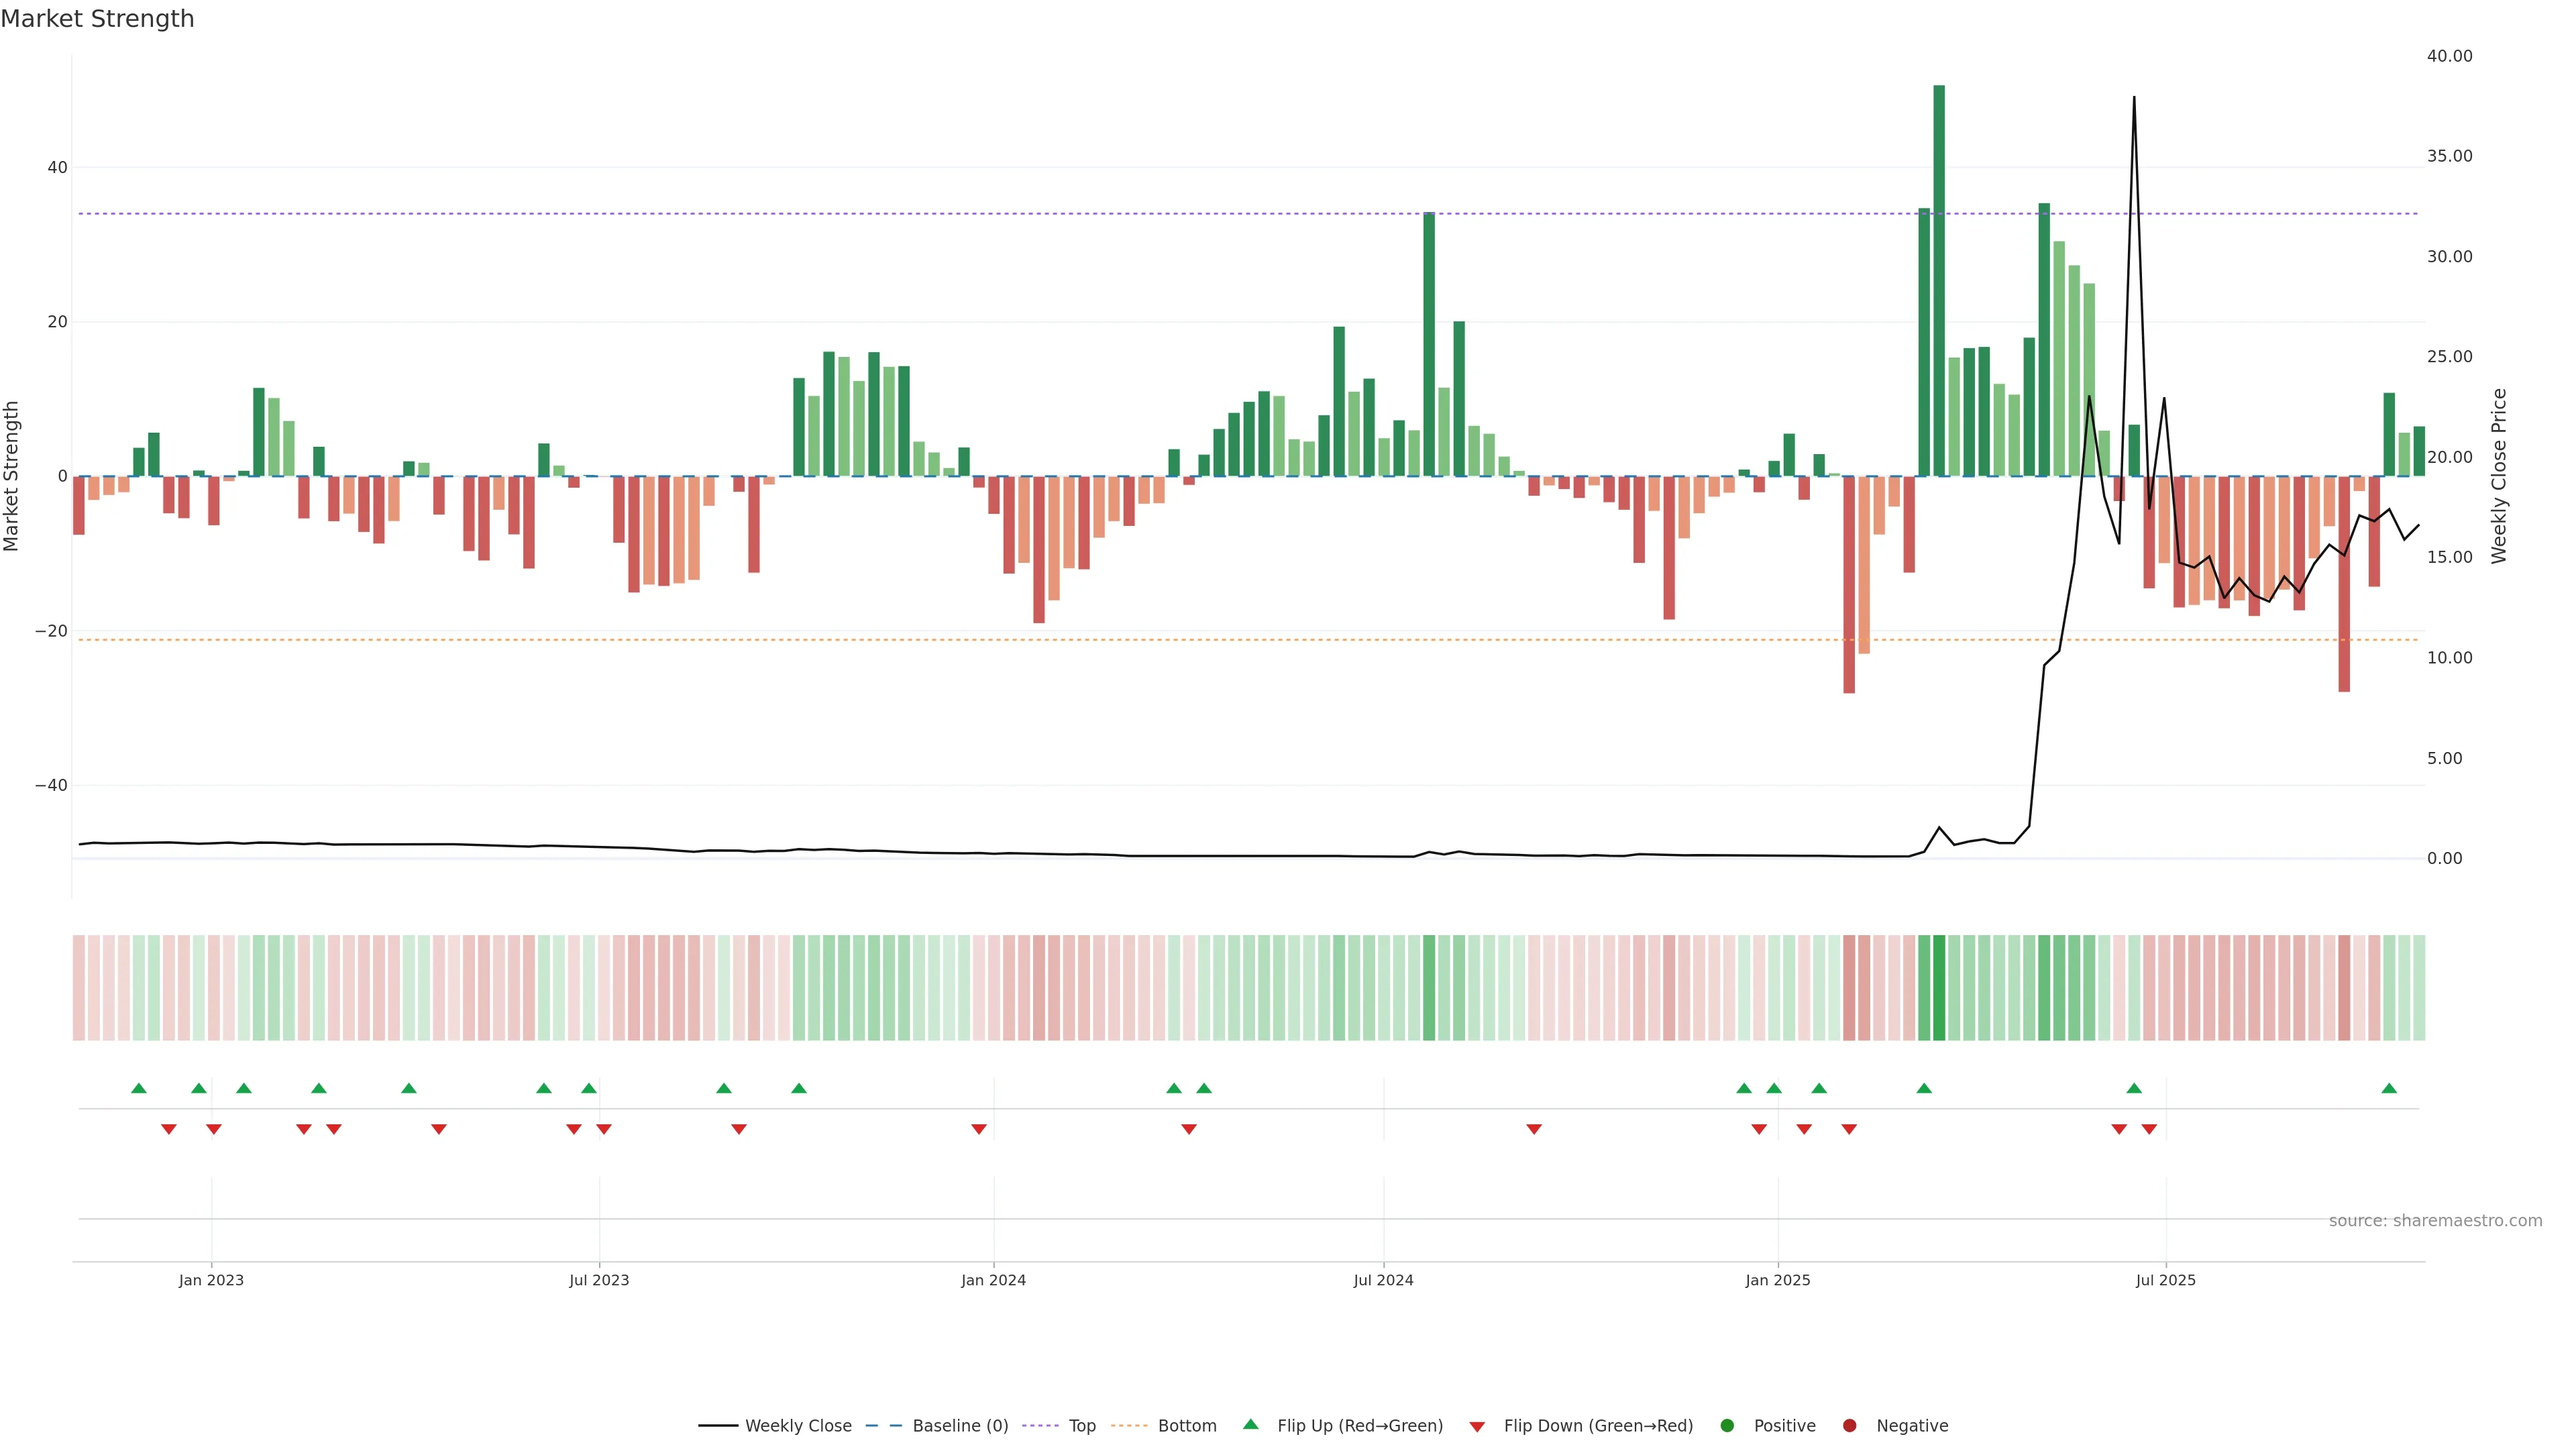Image resolution: width=2576 pixels, height=1449 pixels.
Task: Click the sharemaestro.com source text
Action: (2435, 1221)
